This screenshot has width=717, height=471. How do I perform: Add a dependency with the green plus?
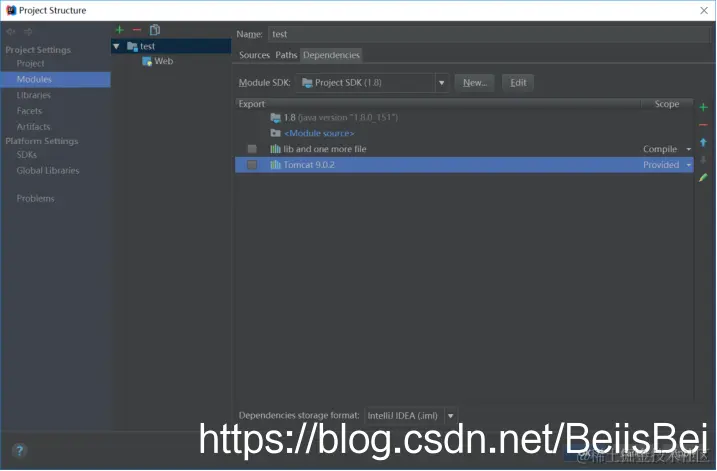click(x=704, y=107)
